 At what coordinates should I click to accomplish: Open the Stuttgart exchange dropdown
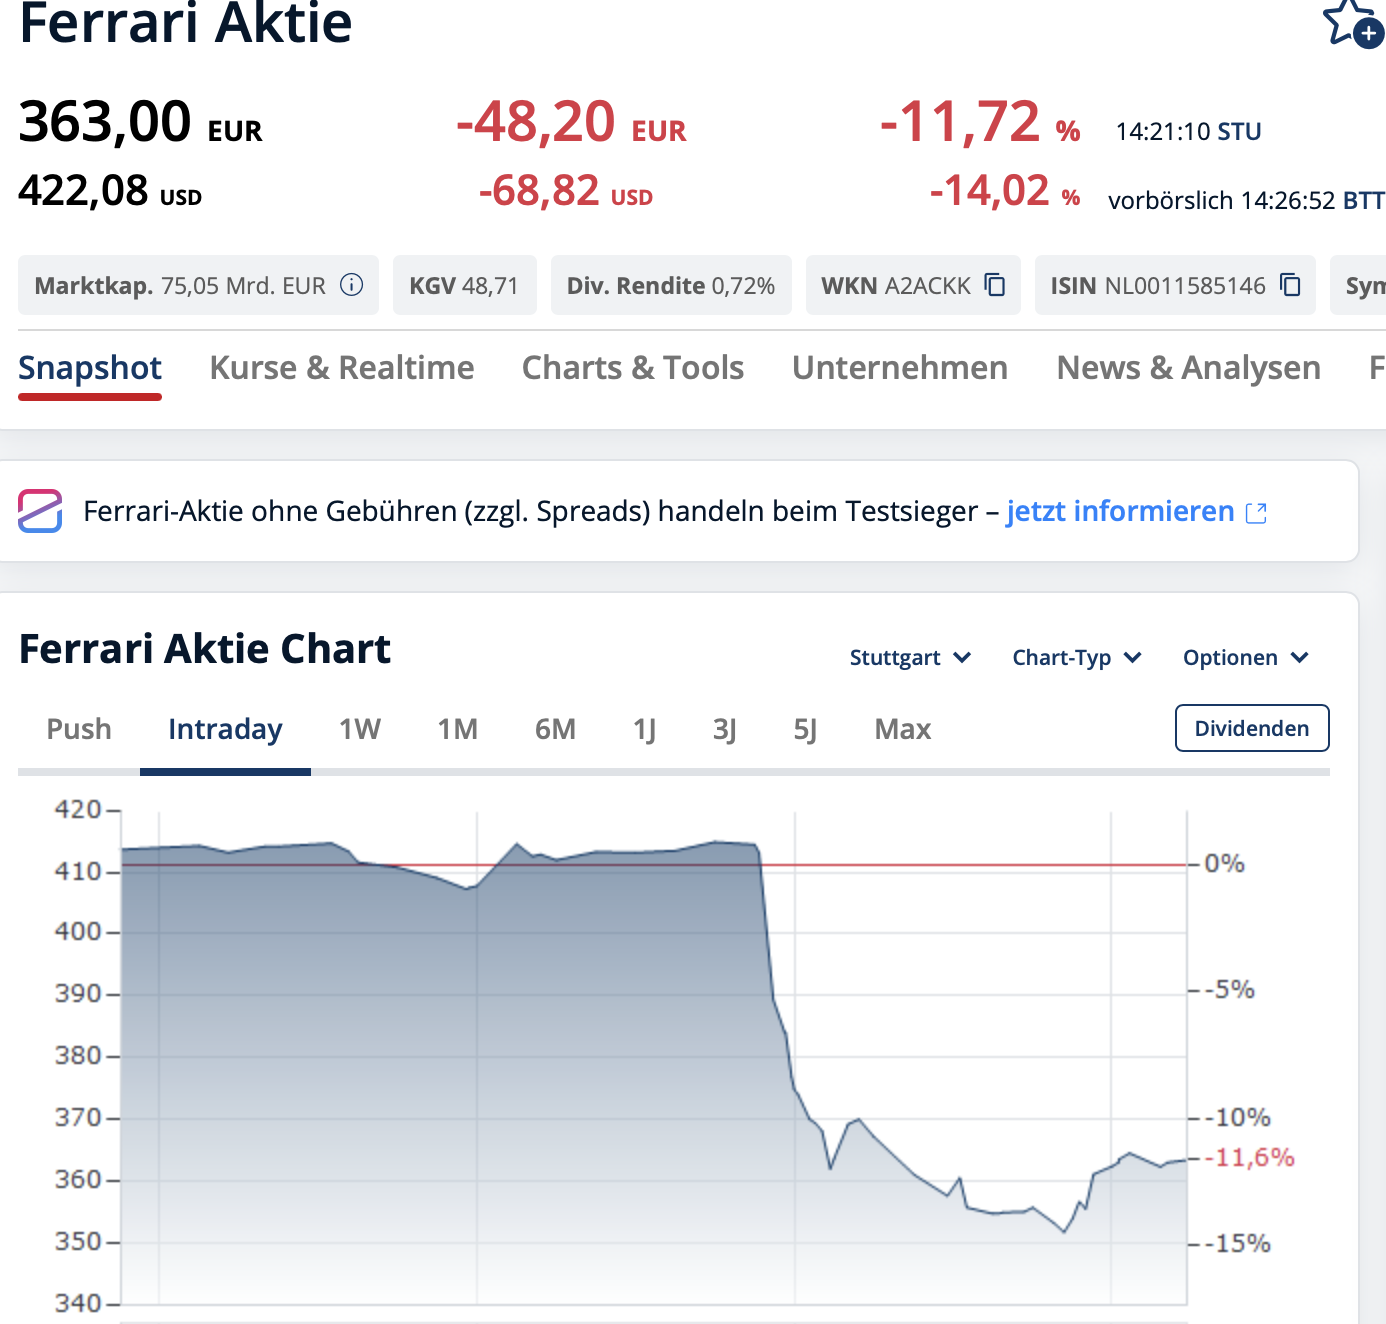coord(910,658)
